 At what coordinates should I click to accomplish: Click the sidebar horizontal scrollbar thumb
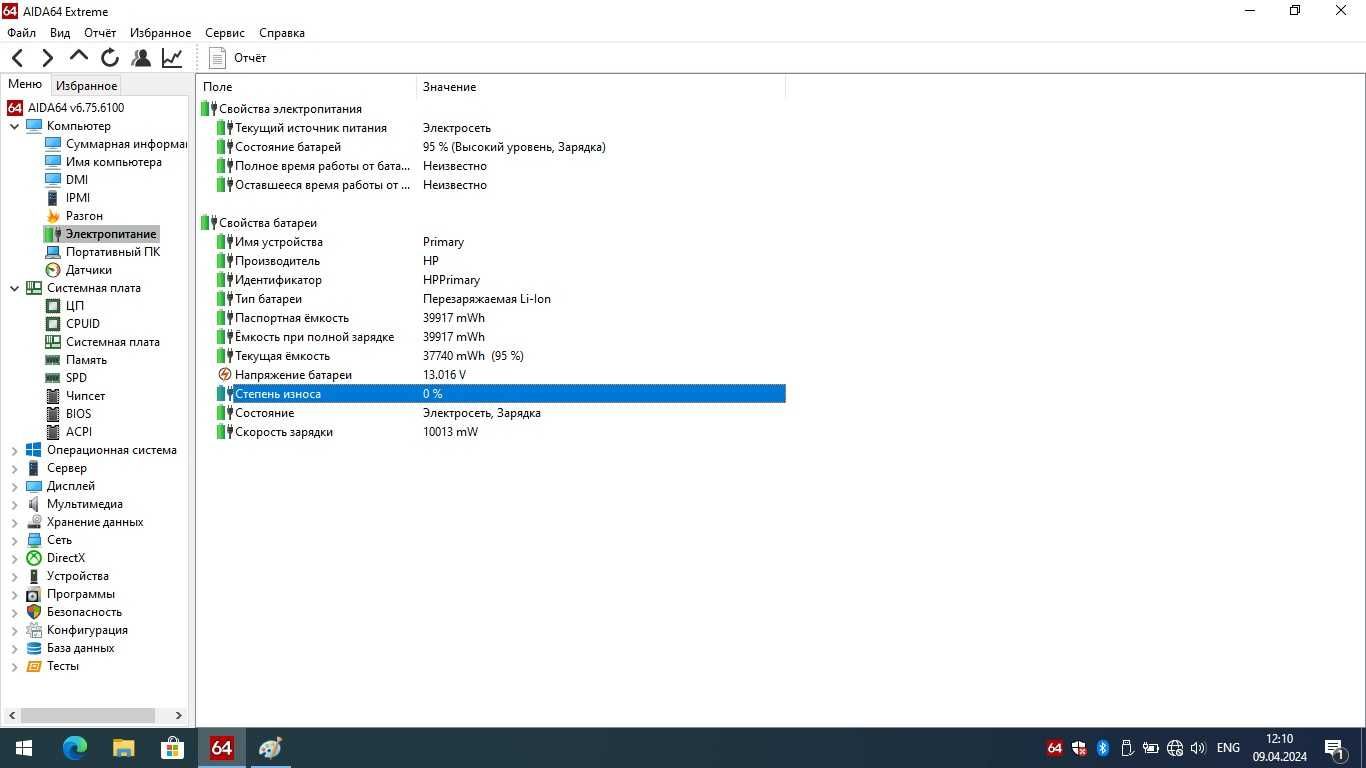click(x=88, y=715)
